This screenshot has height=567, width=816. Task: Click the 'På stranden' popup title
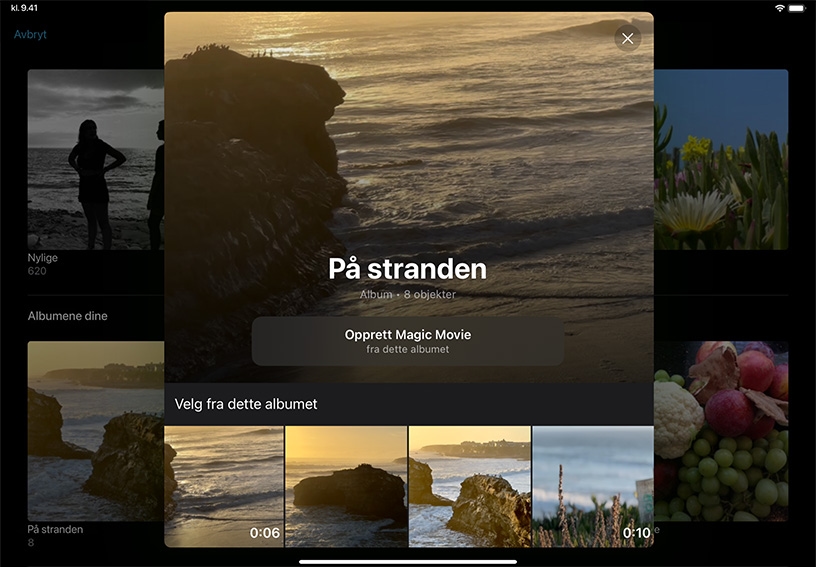[407, 269]
